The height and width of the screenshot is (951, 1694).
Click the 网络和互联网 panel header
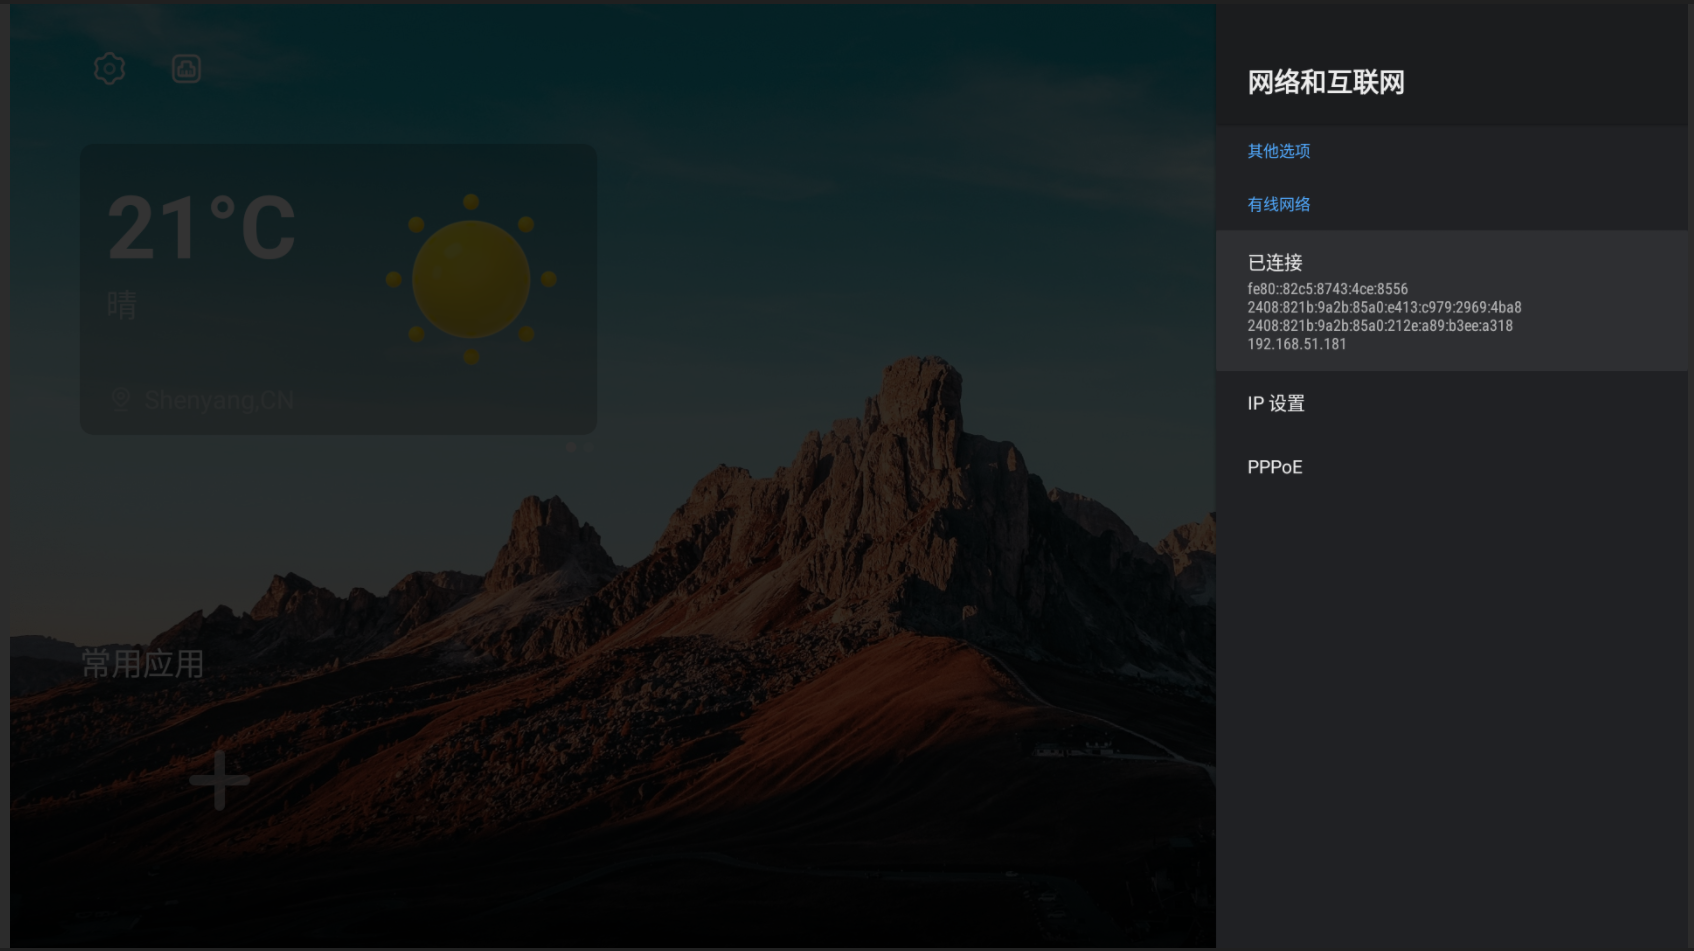pyautogui.click(x=1325, y=84)
